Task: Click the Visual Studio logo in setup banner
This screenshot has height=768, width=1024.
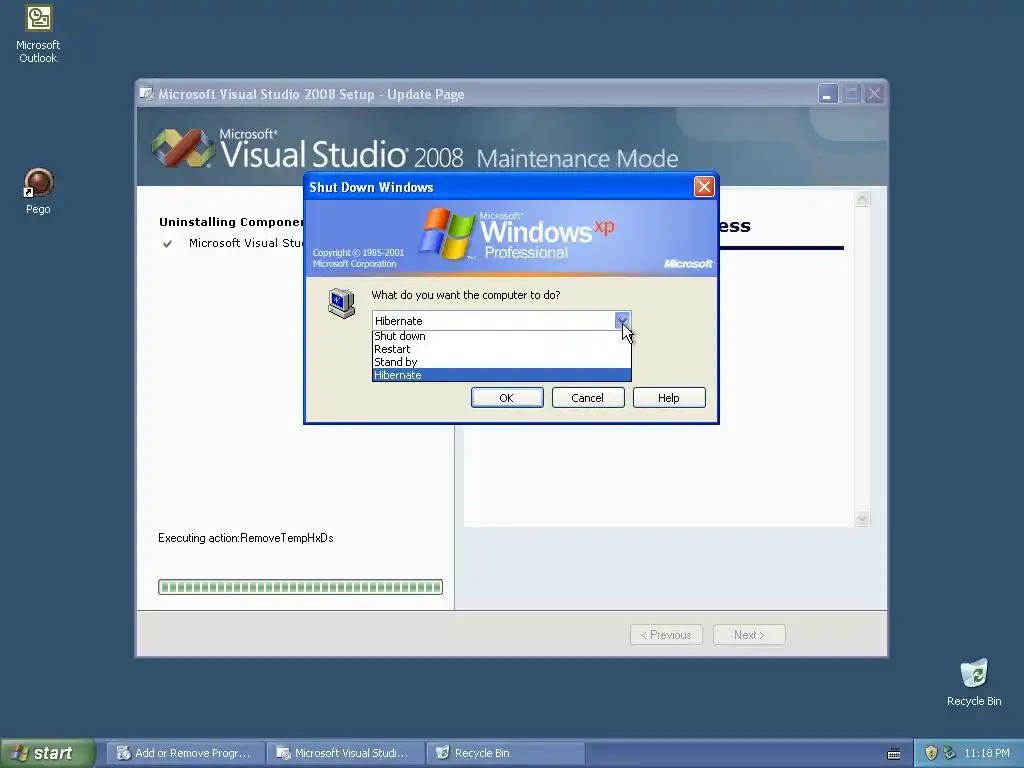Action: click(x=183, y=148)
